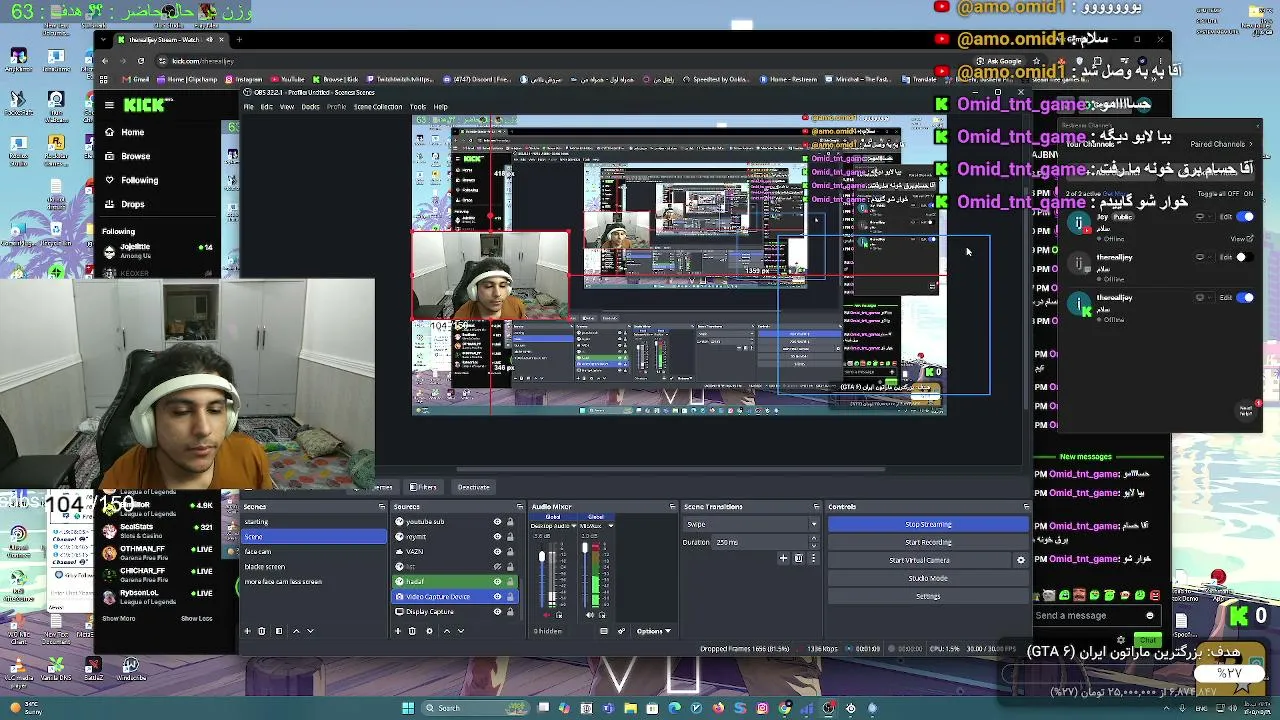1280x720 pixels.
Task: Open Sources dock options icon
Action: coord(519,507)
